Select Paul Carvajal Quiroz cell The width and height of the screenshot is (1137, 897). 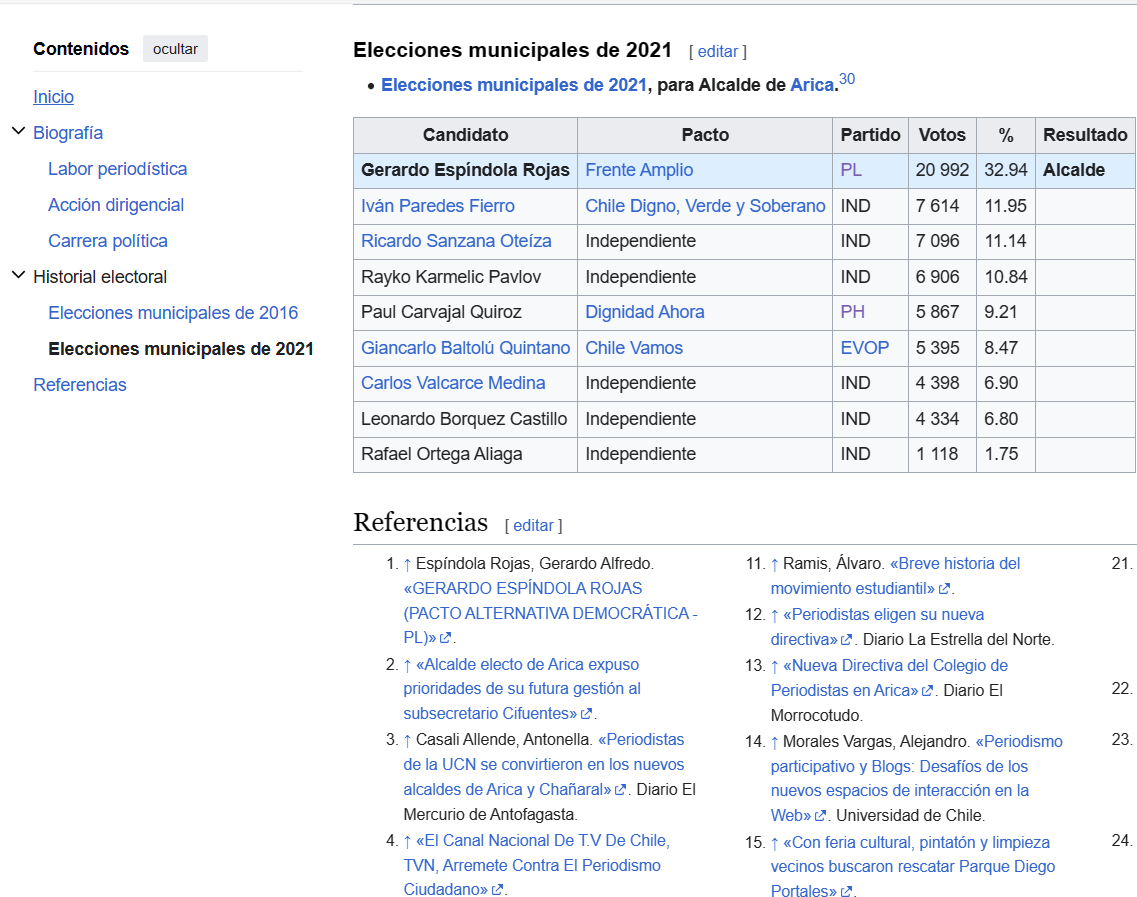click(x=466, y=313)
